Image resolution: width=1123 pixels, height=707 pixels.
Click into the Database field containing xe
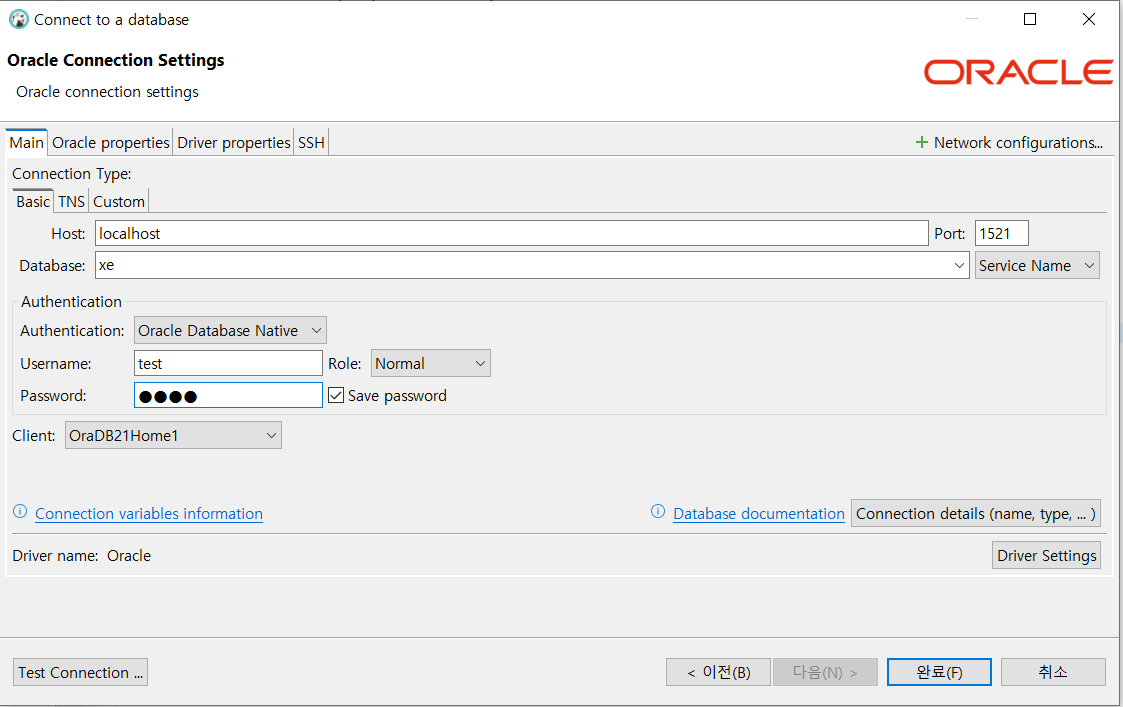[x=532, y=266]
